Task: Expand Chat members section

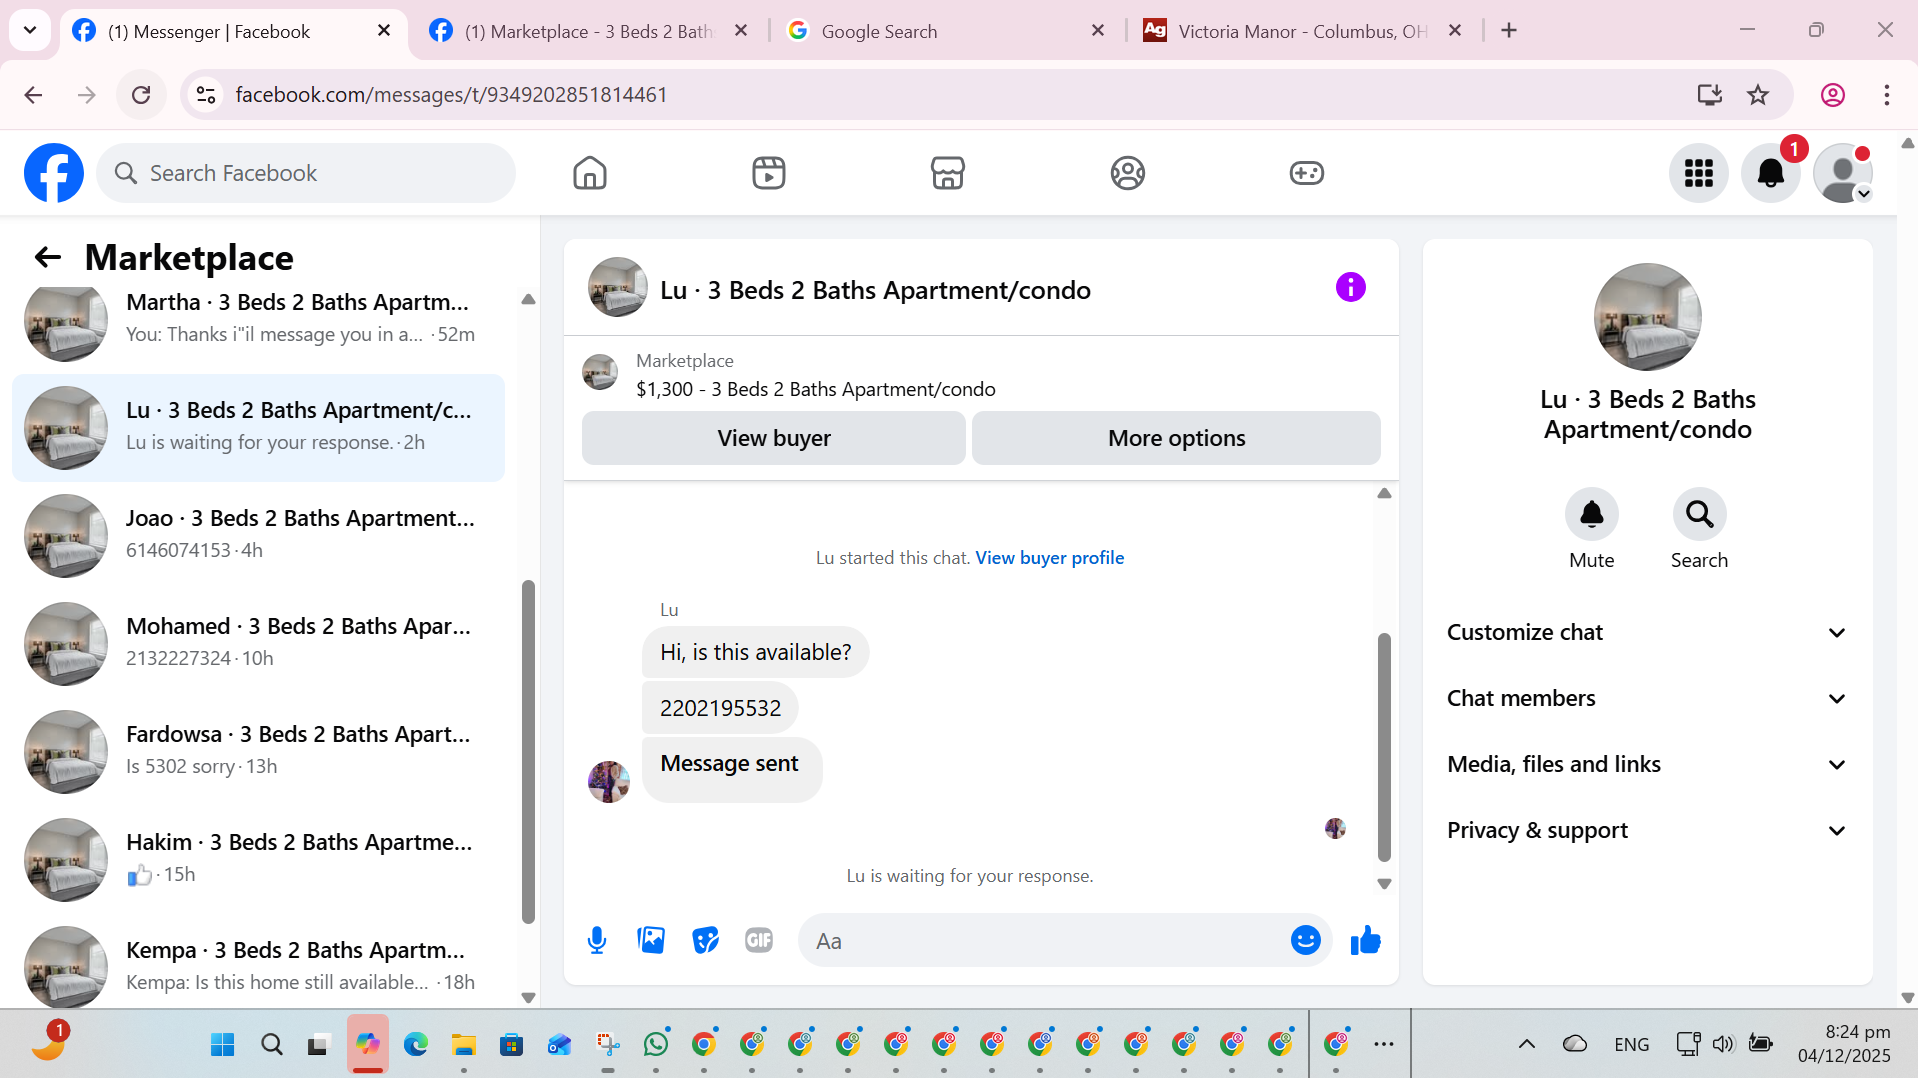Action: pos(1647,699)
